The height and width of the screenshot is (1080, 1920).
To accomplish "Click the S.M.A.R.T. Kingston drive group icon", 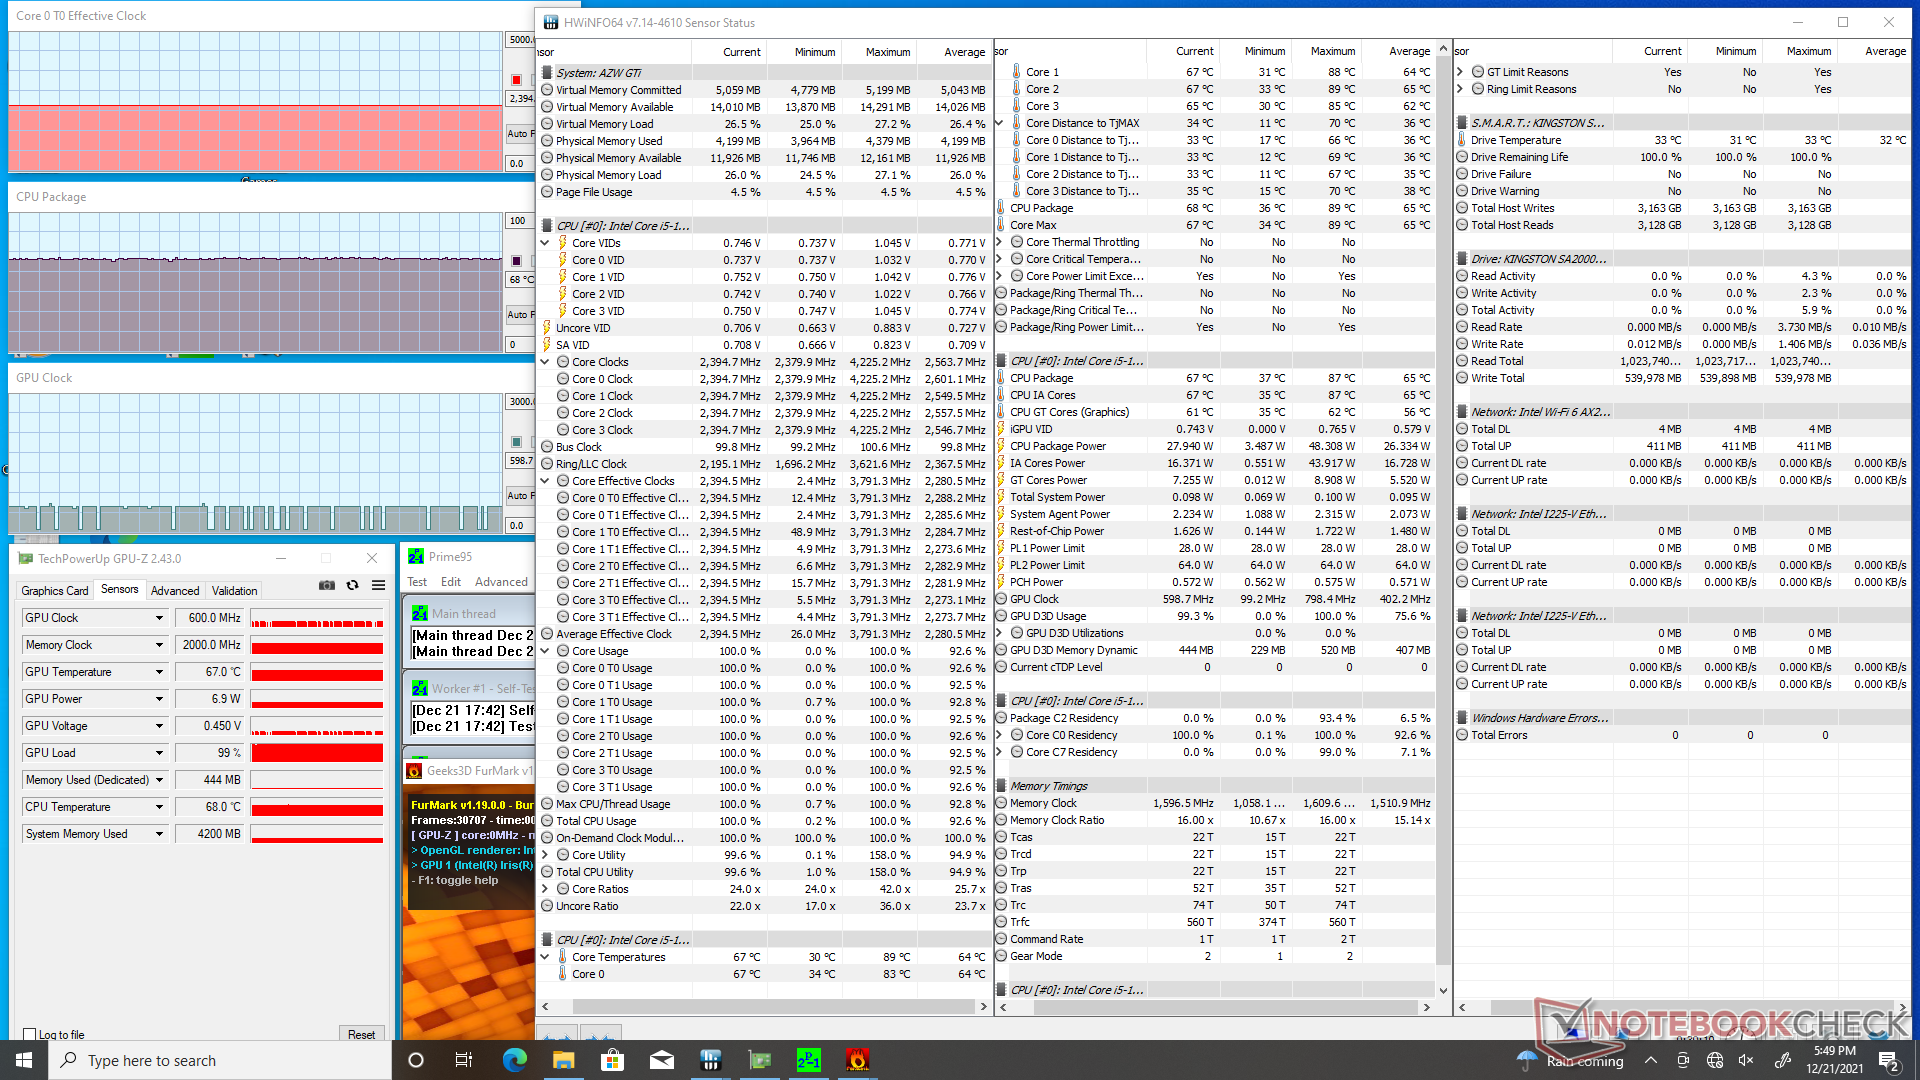I will pyautogui.click(x=1462, y=123).
